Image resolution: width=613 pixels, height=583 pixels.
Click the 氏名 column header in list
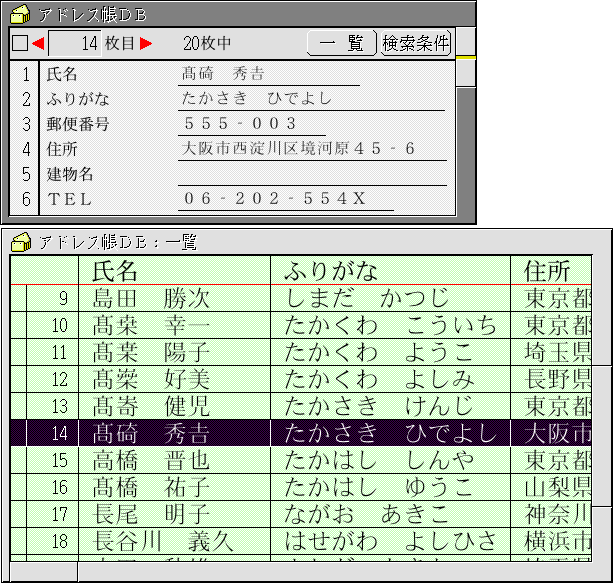(174, 270)
